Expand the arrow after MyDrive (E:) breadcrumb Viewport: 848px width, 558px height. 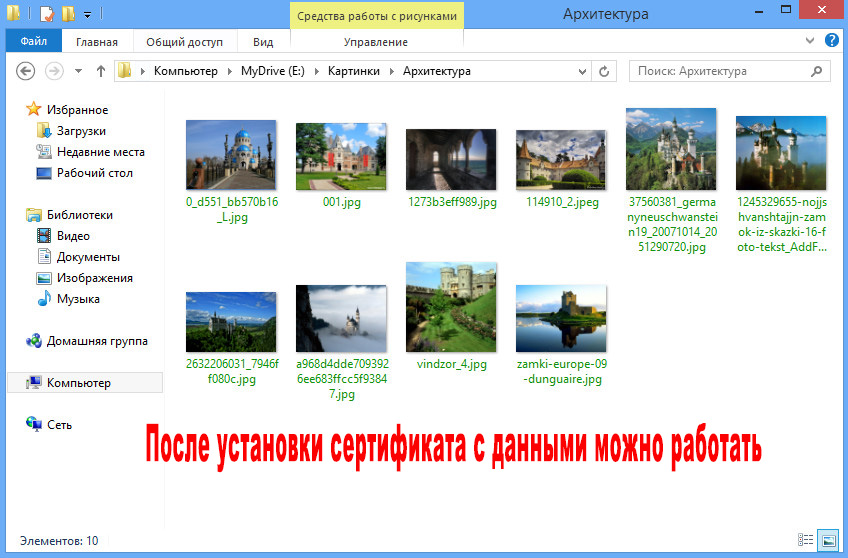(316, 71)
